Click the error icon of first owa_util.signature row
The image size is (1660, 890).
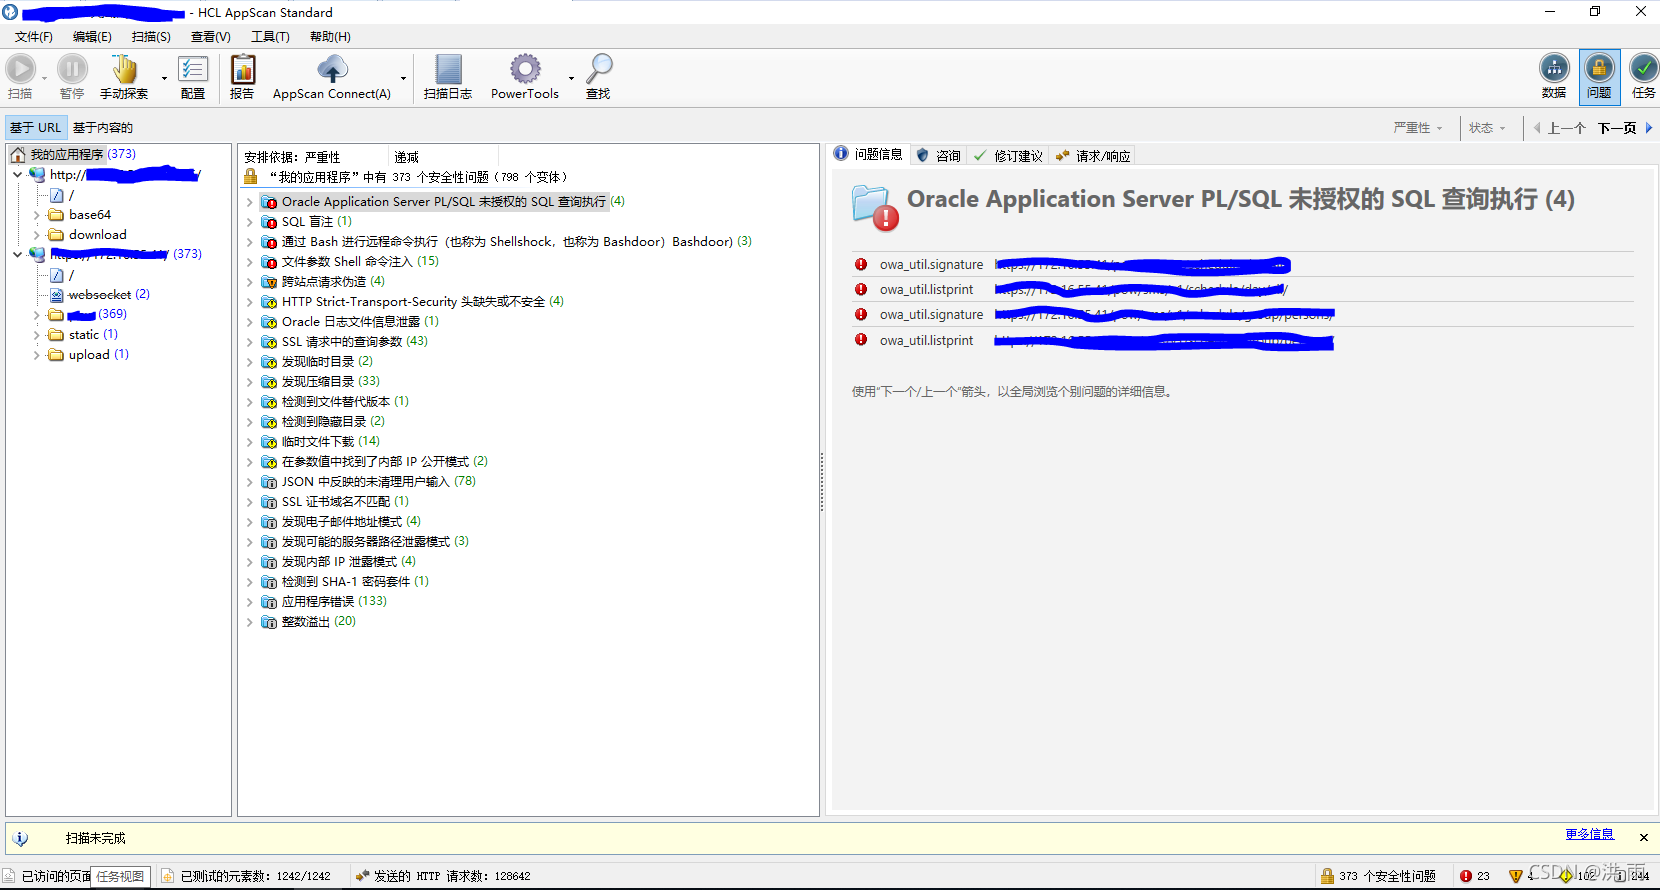point(861,264)
